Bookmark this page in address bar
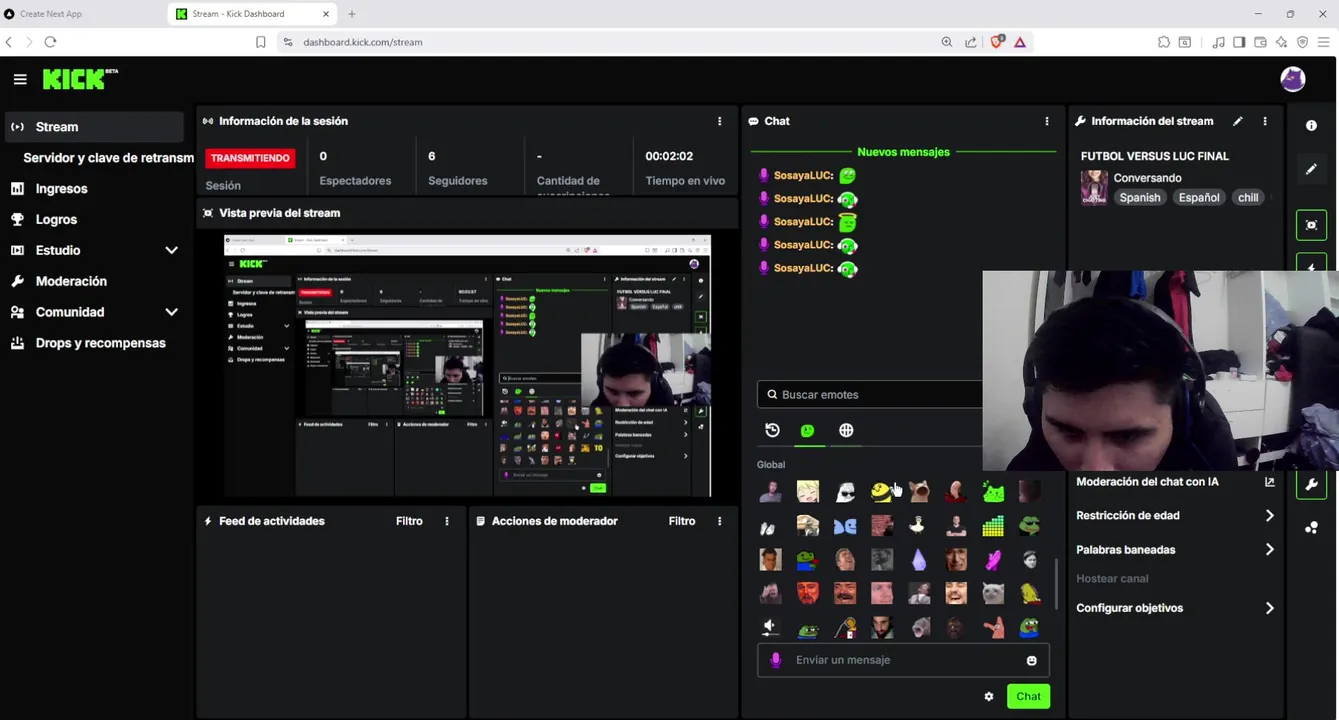Viewport: 1339px width, 720px height. pyautogui.click(x=261, y=42)
